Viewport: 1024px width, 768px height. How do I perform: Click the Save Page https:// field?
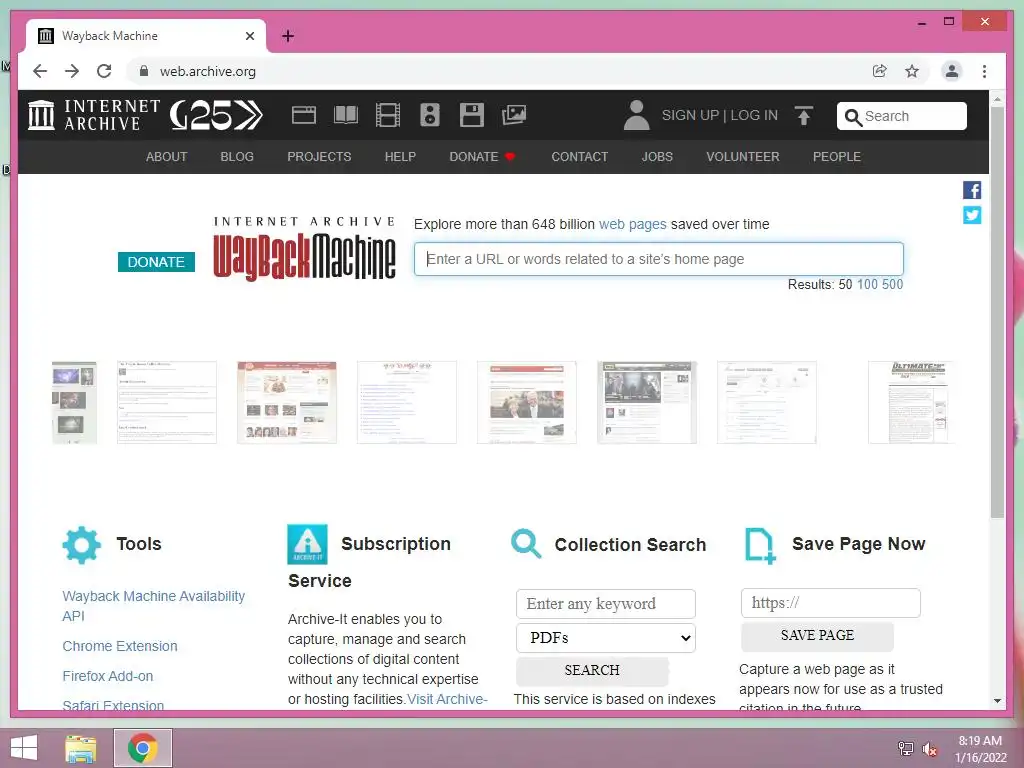click(830, 603)
